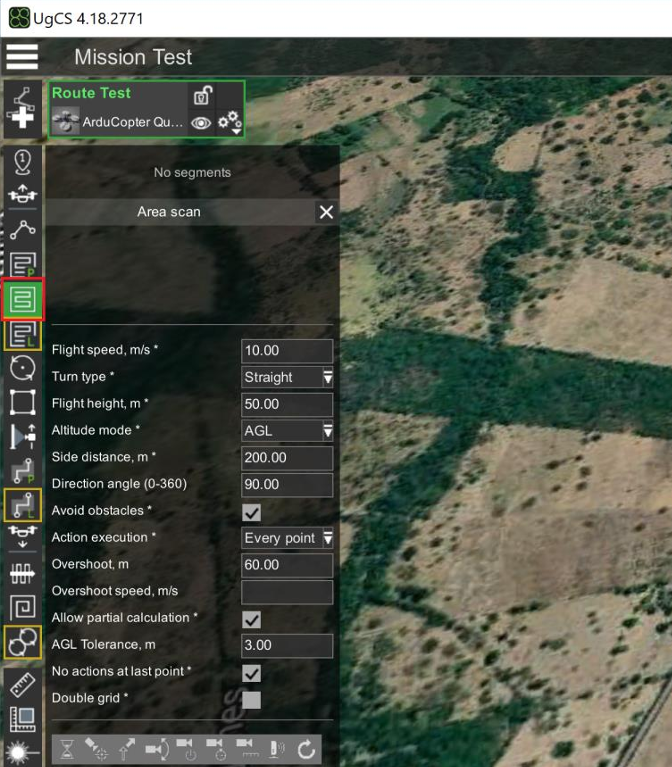
Task: Close the Area scan panel
Action: (x=326, y=212)
